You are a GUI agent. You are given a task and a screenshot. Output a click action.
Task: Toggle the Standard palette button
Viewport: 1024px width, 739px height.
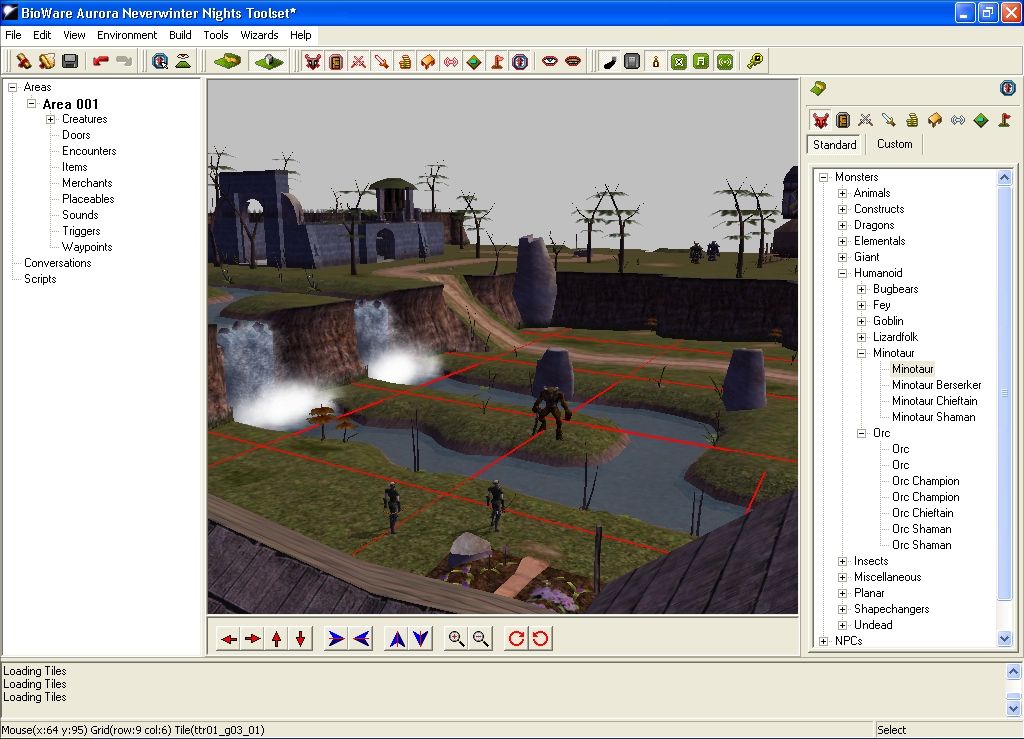[x=834, y=144]
